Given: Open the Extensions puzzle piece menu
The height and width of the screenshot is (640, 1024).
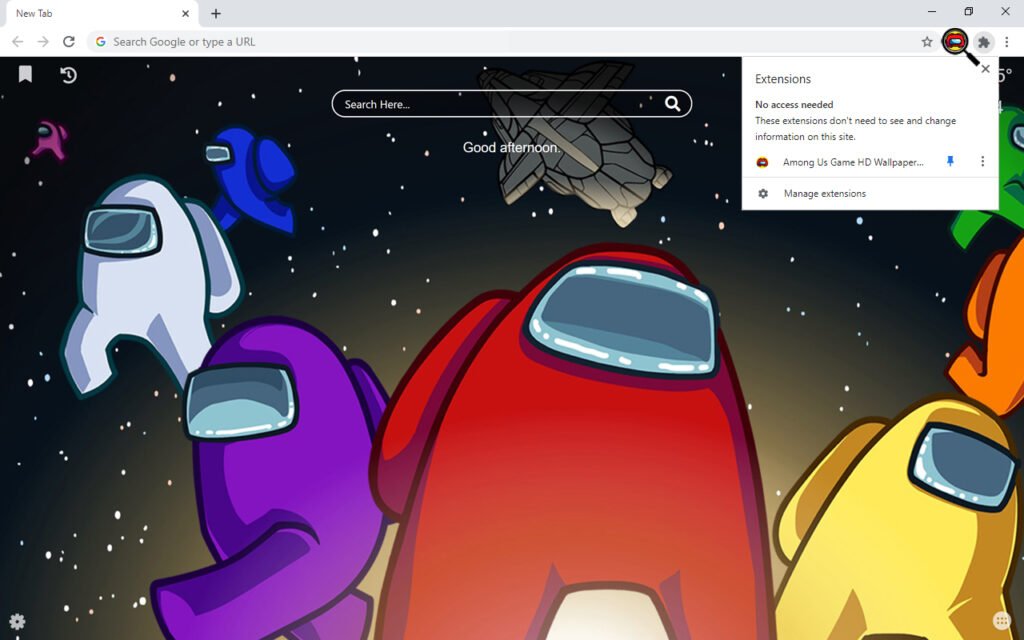Looking at the screenshot, I should click(984, 42).
